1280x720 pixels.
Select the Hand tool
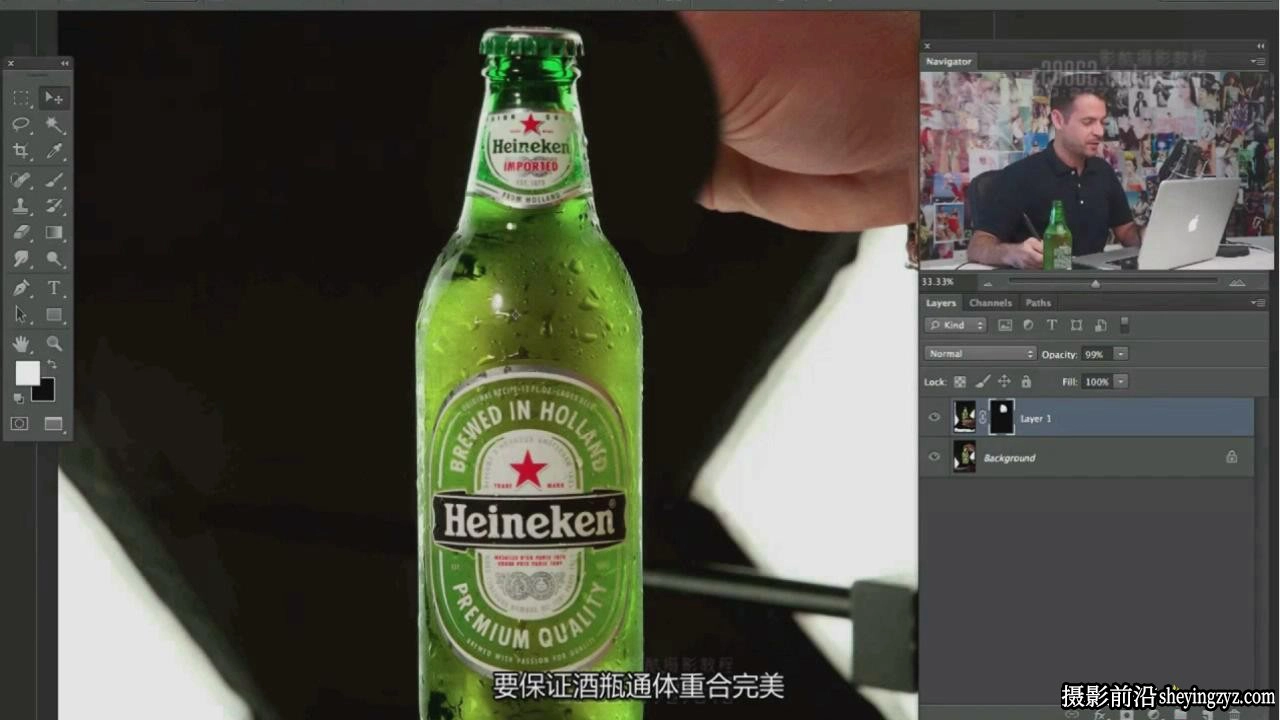(21, 343)
